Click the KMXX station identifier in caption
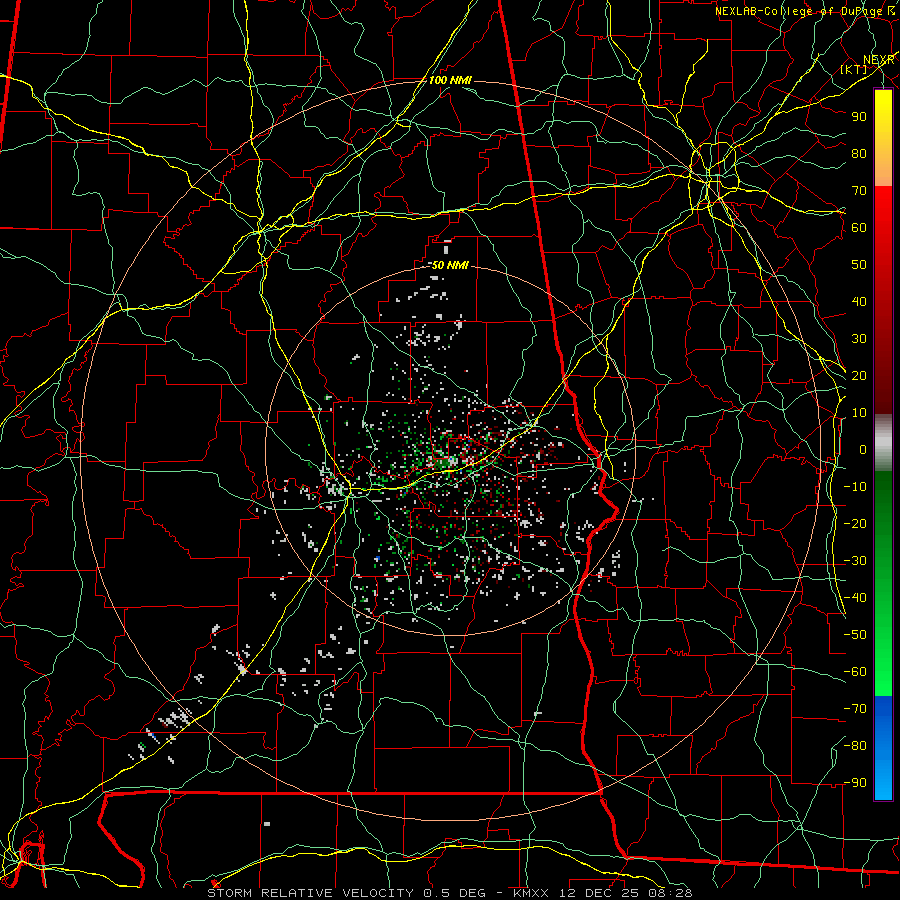The image size is (900, 900). (531, 893)
